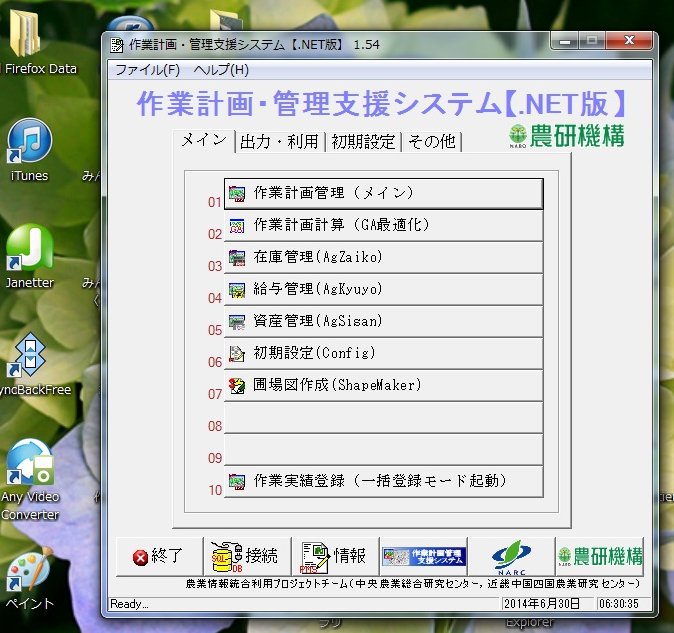Open 作業計画管理（メイン） launcher button
The width and height of the screenshot is (674, 633).
click(383, 194)
